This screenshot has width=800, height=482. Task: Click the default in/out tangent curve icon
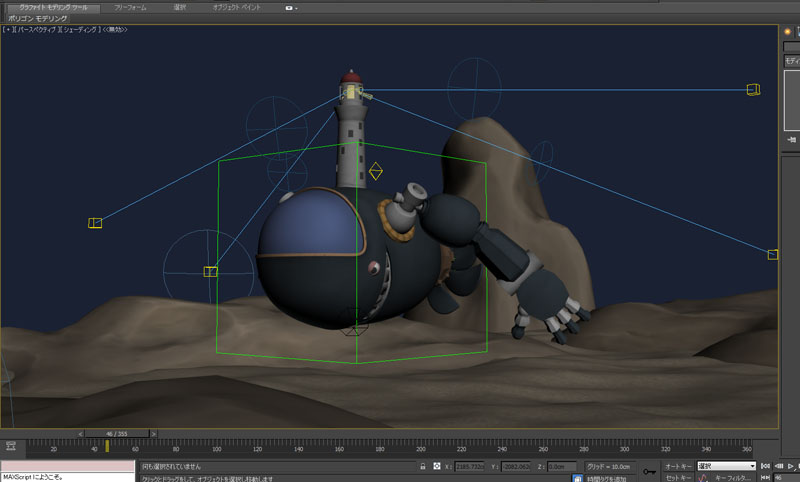click(x=703, y=477)
